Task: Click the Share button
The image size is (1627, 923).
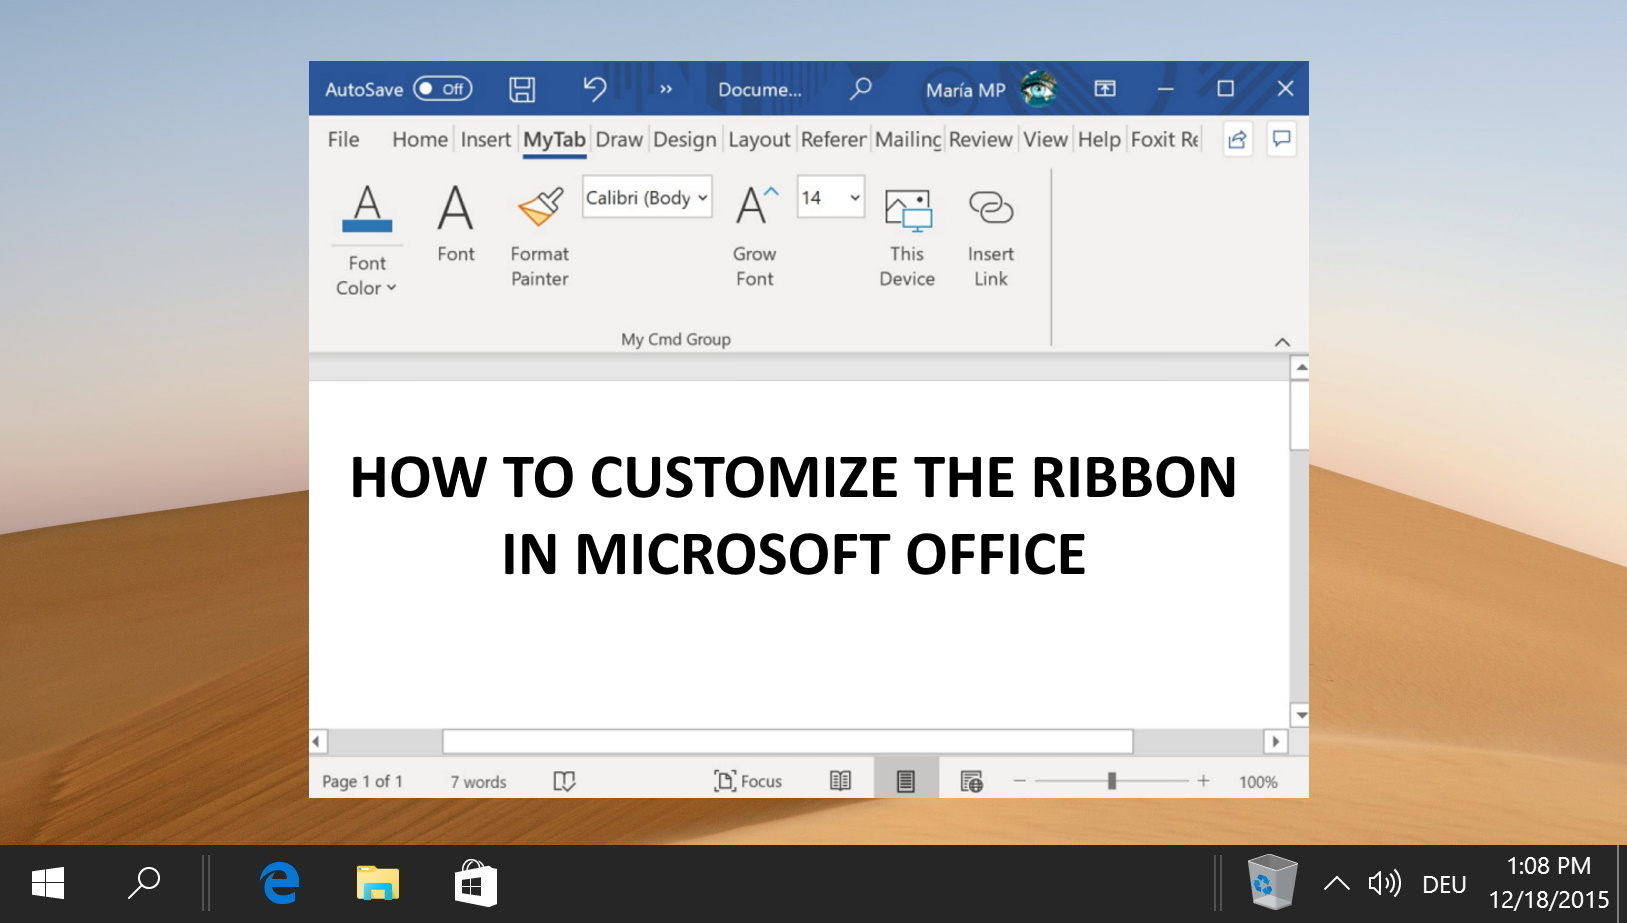Action: point(1238,139)
